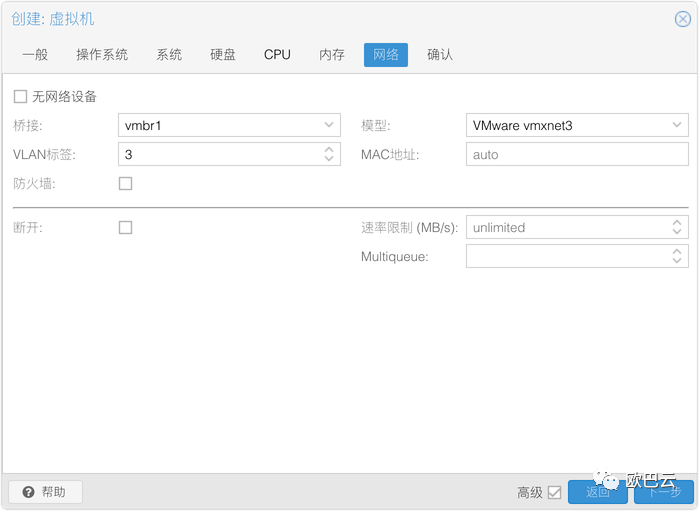Increase the 速率限制 value with up arrow
699x511 pixels.
pyautogui.click(x=677, y=223)
